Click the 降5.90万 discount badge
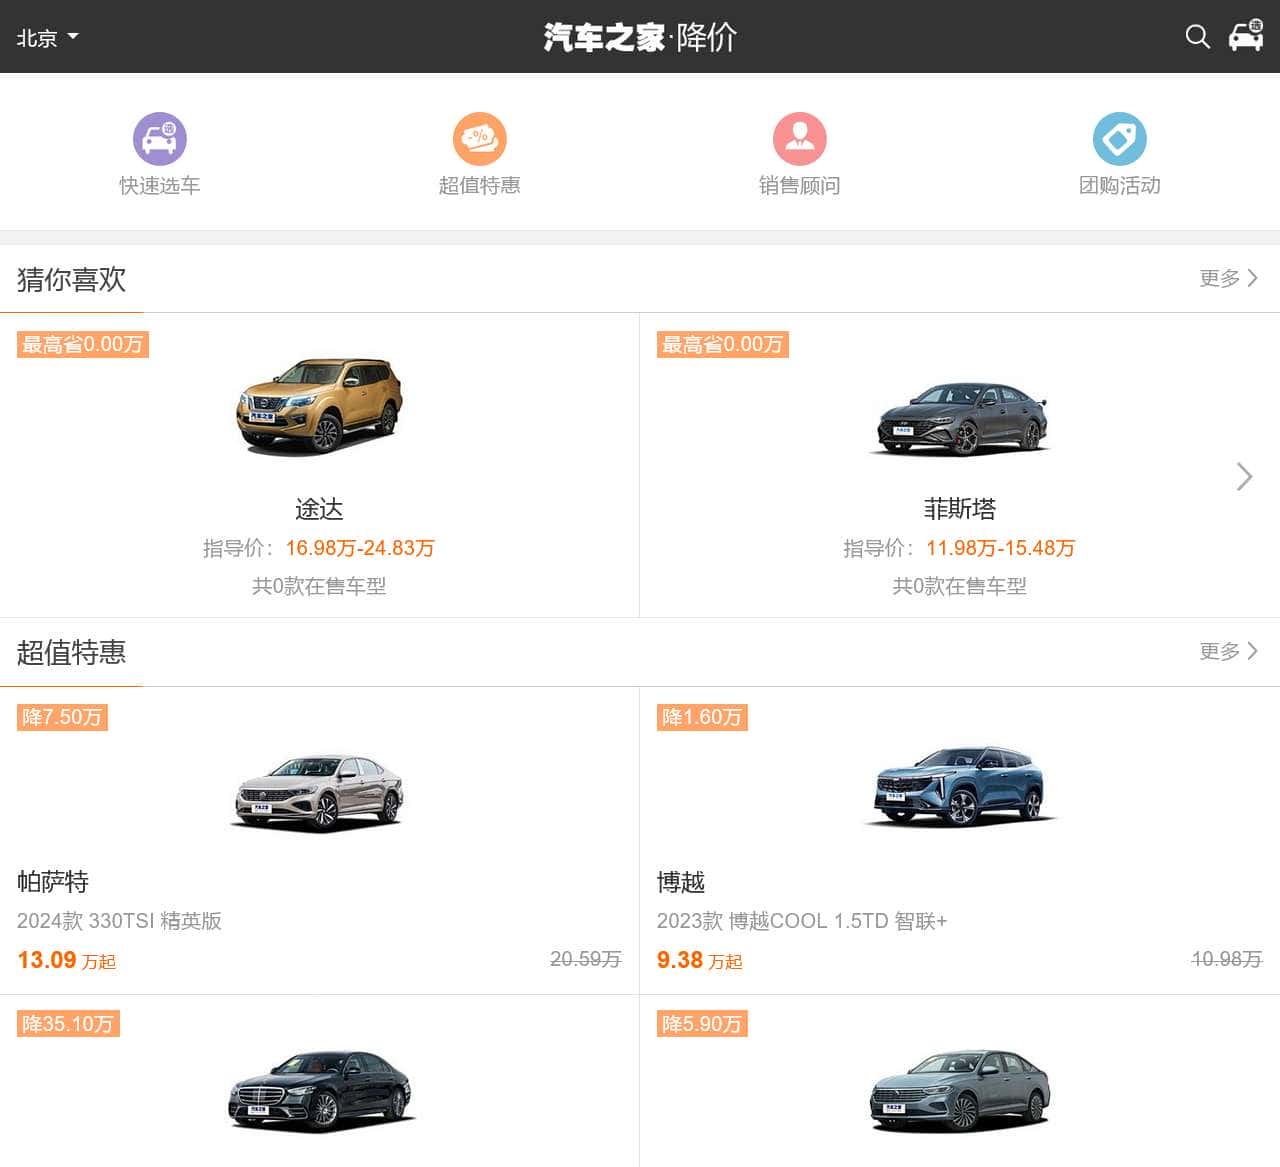This screenshot has height=1167, width=1280. 702,1024
